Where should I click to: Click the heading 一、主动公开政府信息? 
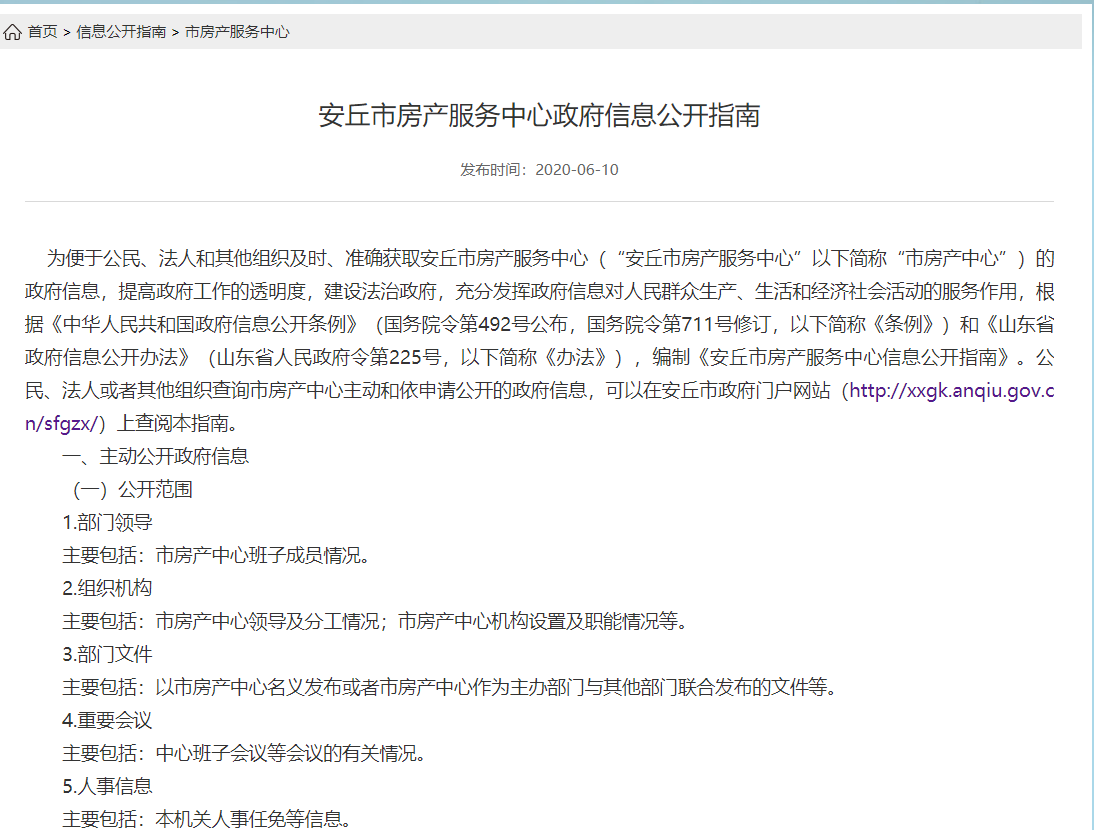[156, 456]
